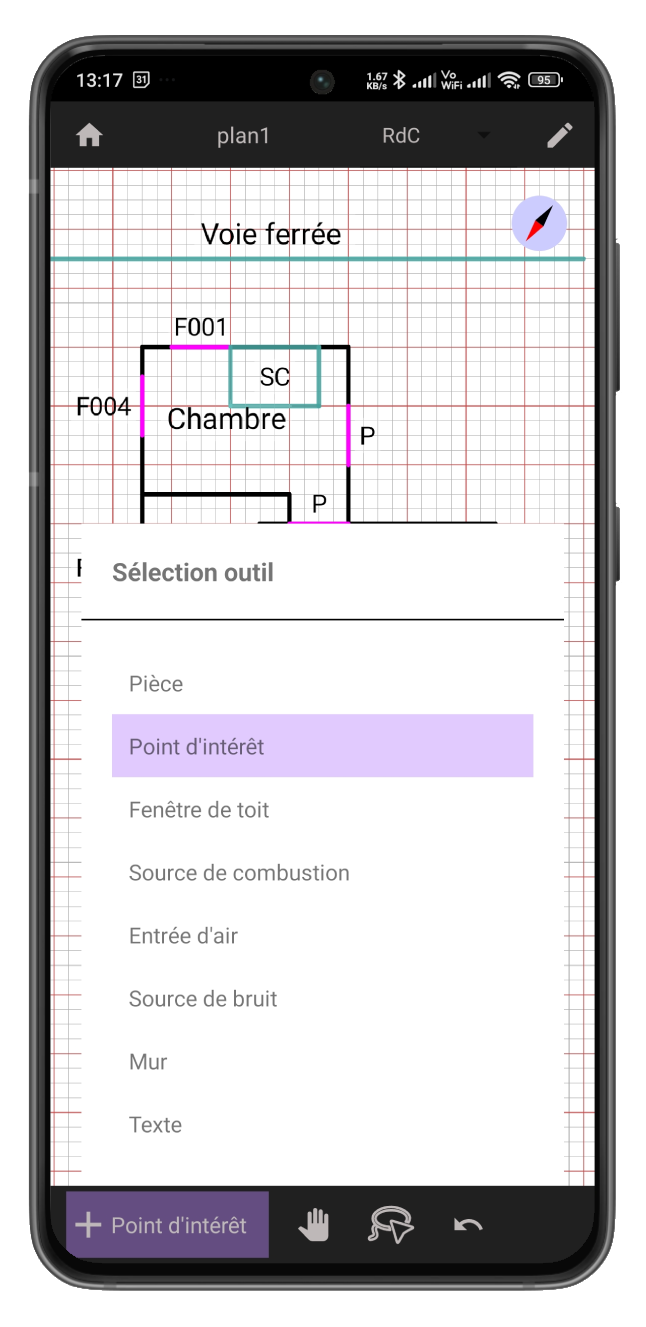
Task: Choose Pièce from tool list
Action: (x=156, y=684)
